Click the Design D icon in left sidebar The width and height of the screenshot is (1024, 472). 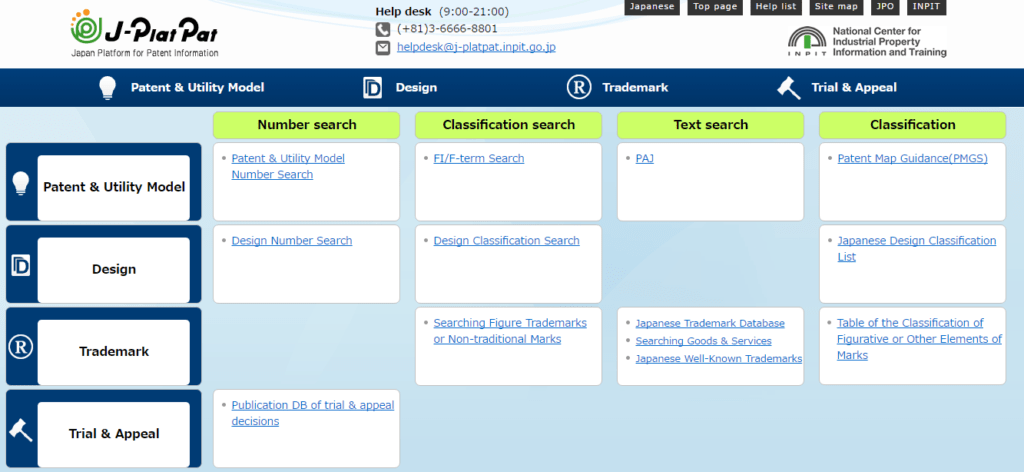(x=21, y=266)
